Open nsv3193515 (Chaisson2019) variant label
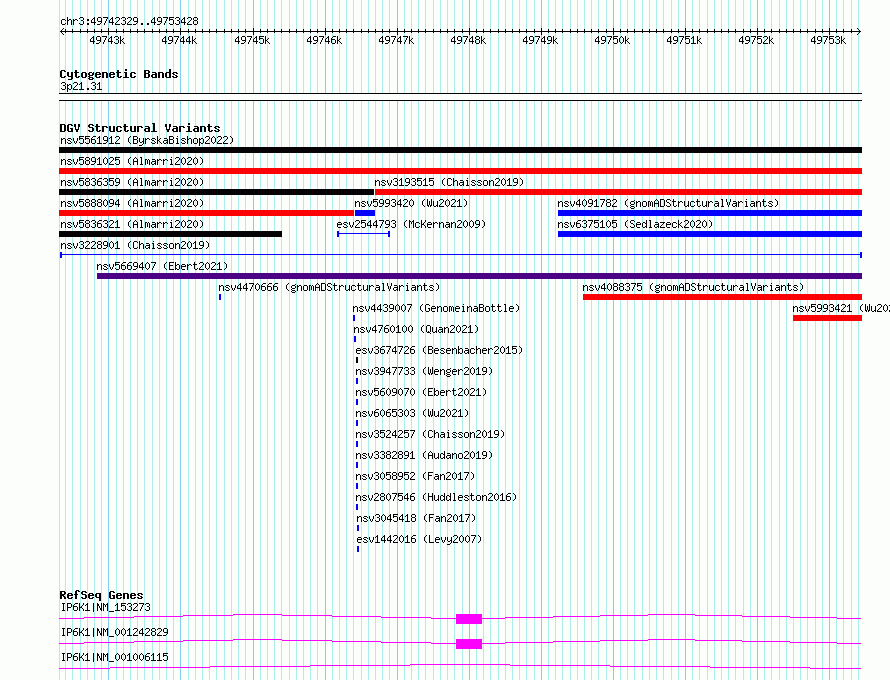 pos(449,182)
